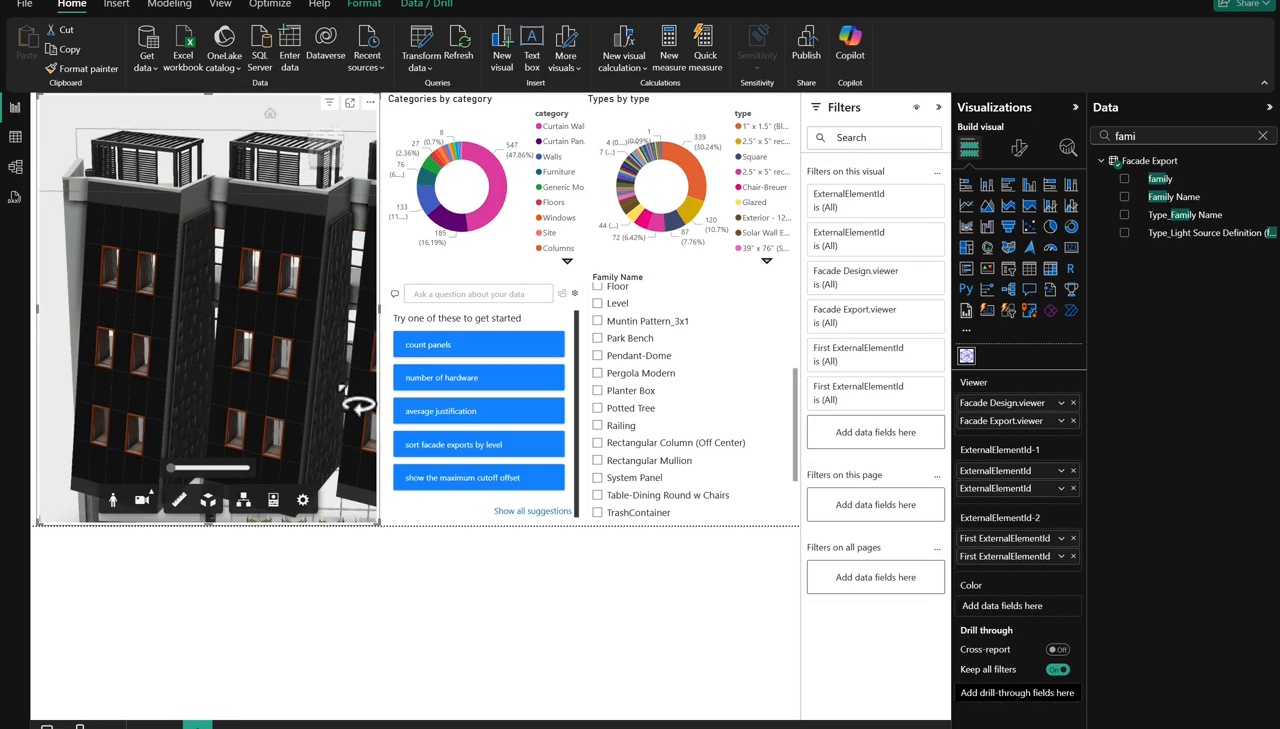The width and height of the screenshot is (1280, 729).
Task: Click the Family Name slicer vertical scrollbar
Action: 796,425
